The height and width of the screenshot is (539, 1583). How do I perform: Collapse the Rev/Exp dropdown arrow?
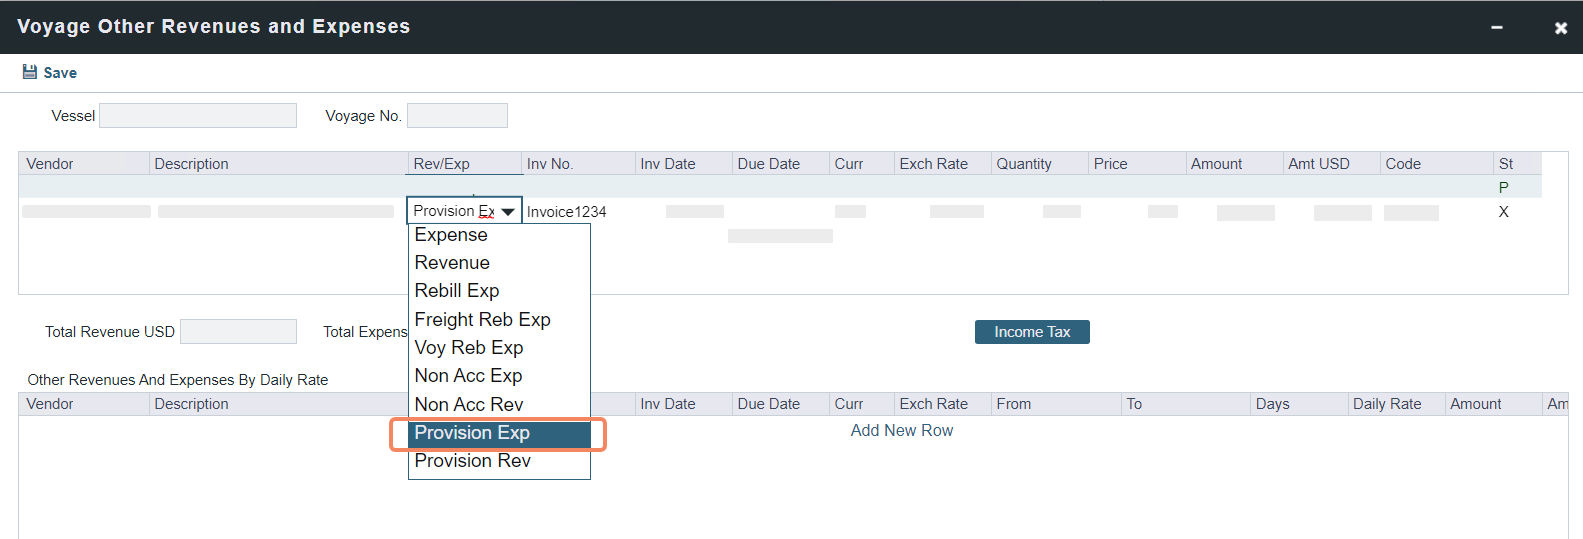[508, 212]
